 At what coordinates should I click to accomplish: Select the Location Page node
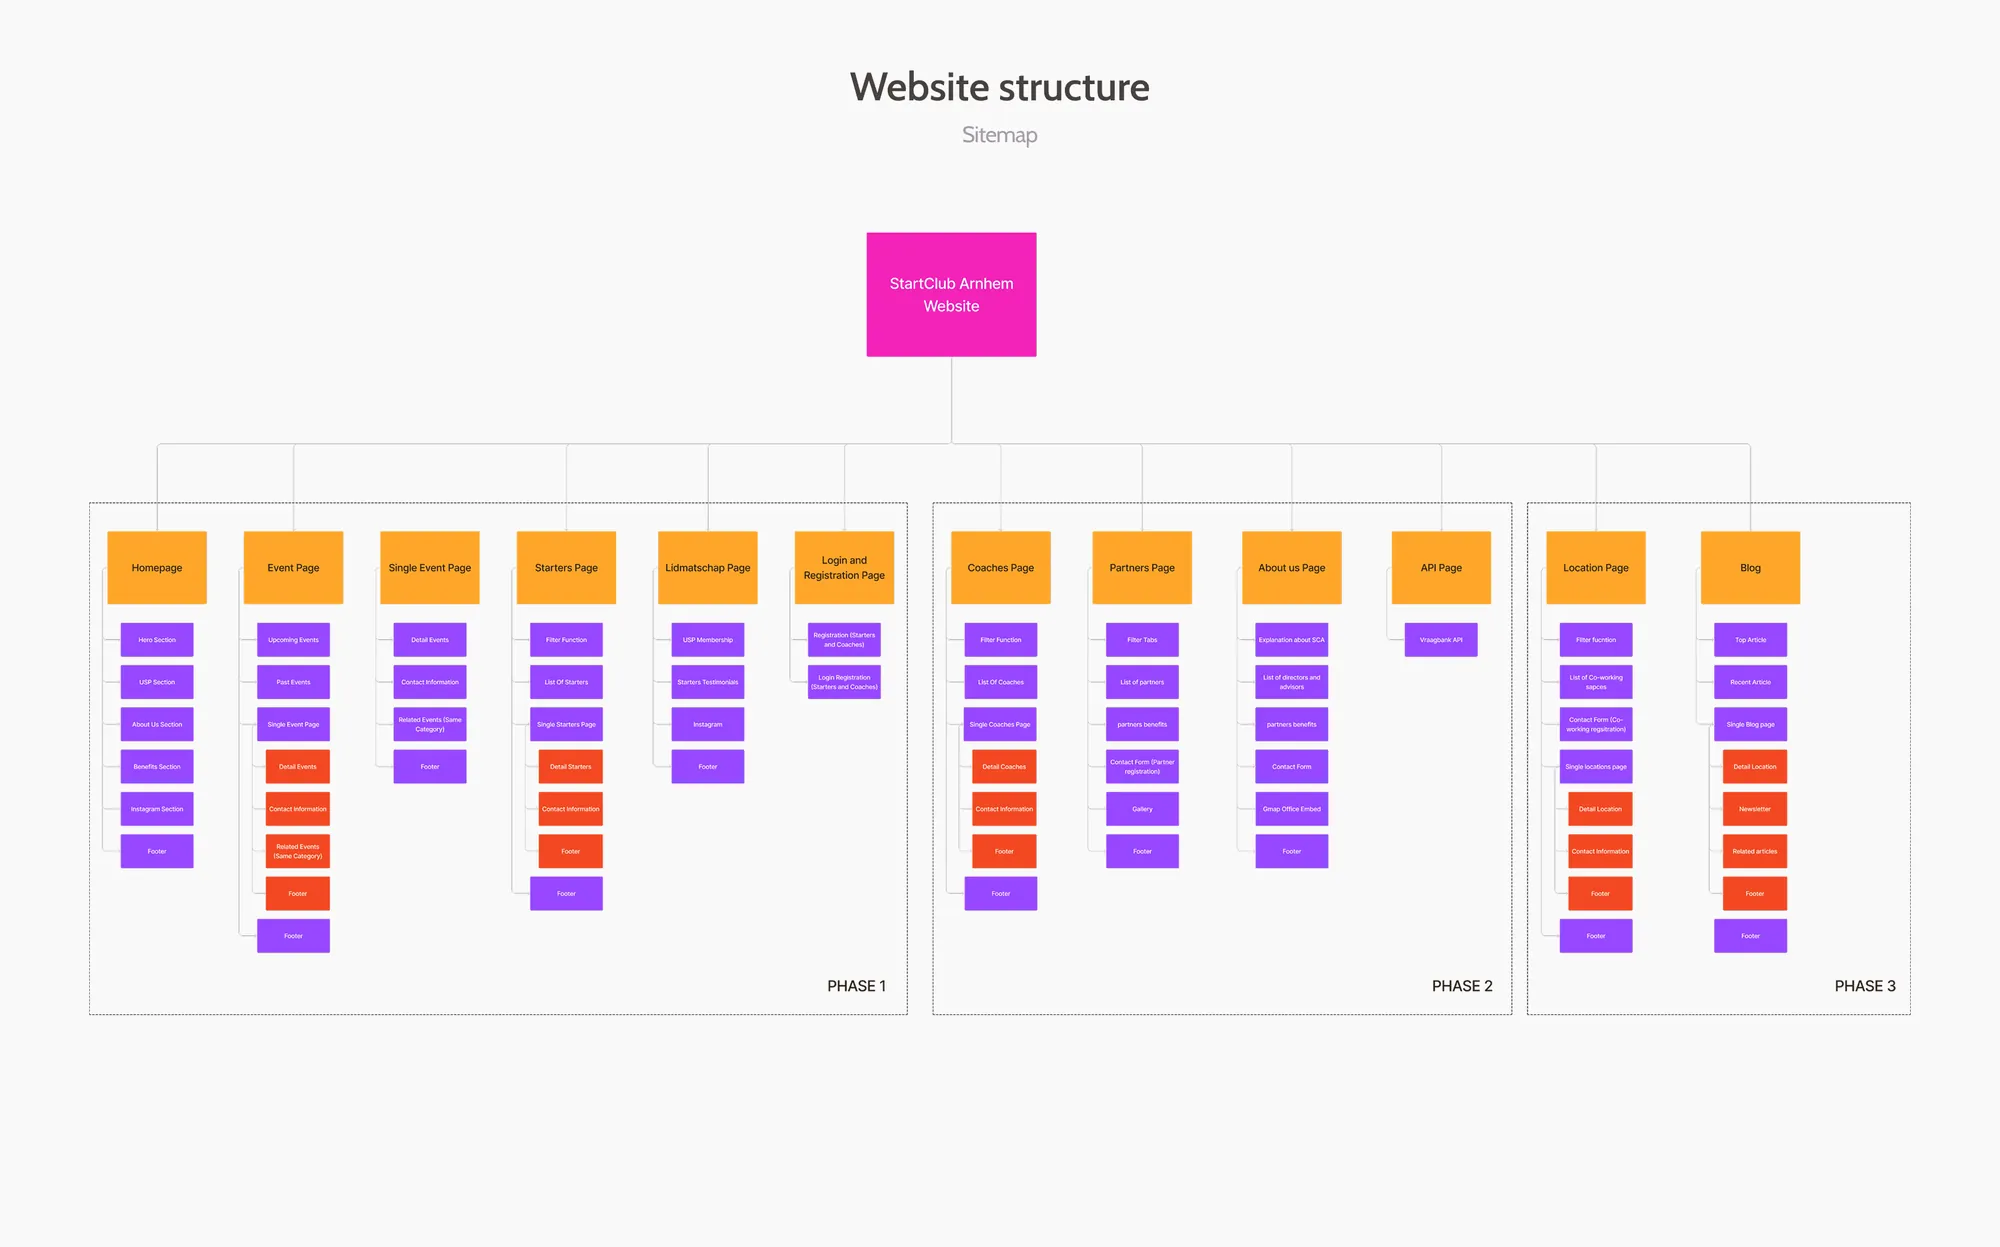[1596, 567]
